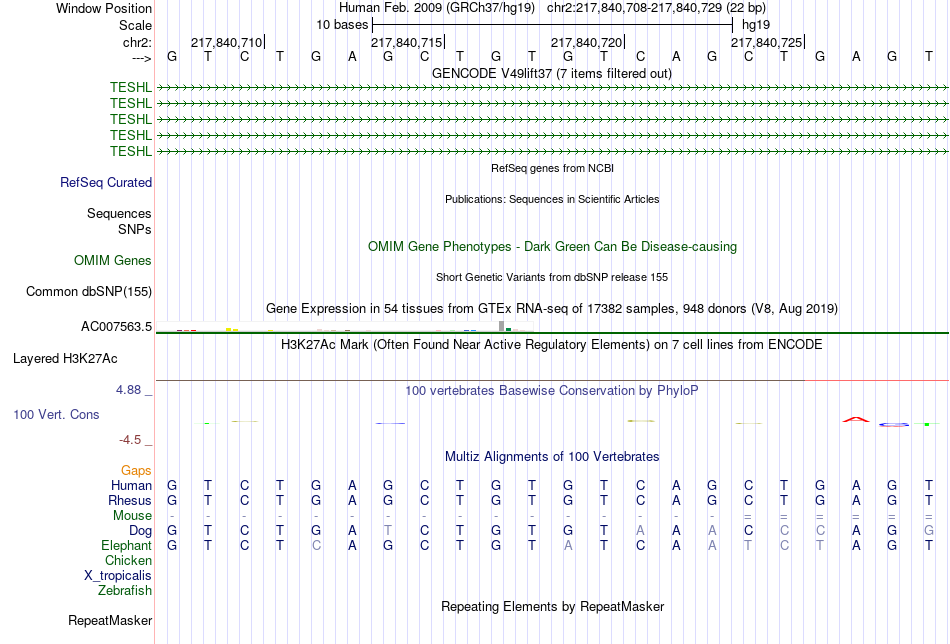
Task: Click GENCODE V49lift37 track title
Action: point(552,73)
